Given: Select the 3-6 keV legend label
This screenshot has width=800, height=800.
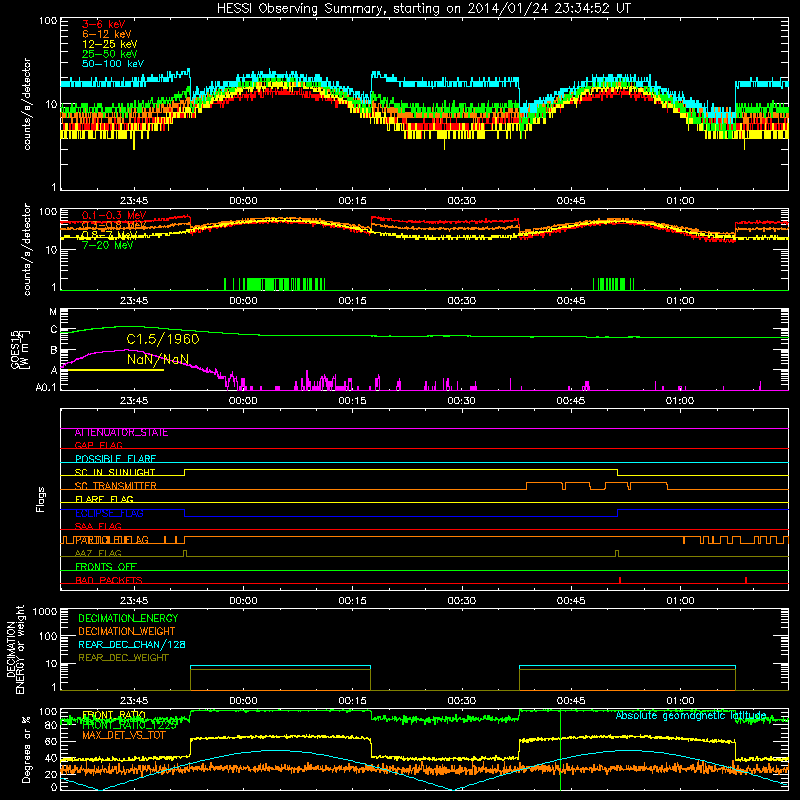Looking at the screenshot, I should click(103, 24).
